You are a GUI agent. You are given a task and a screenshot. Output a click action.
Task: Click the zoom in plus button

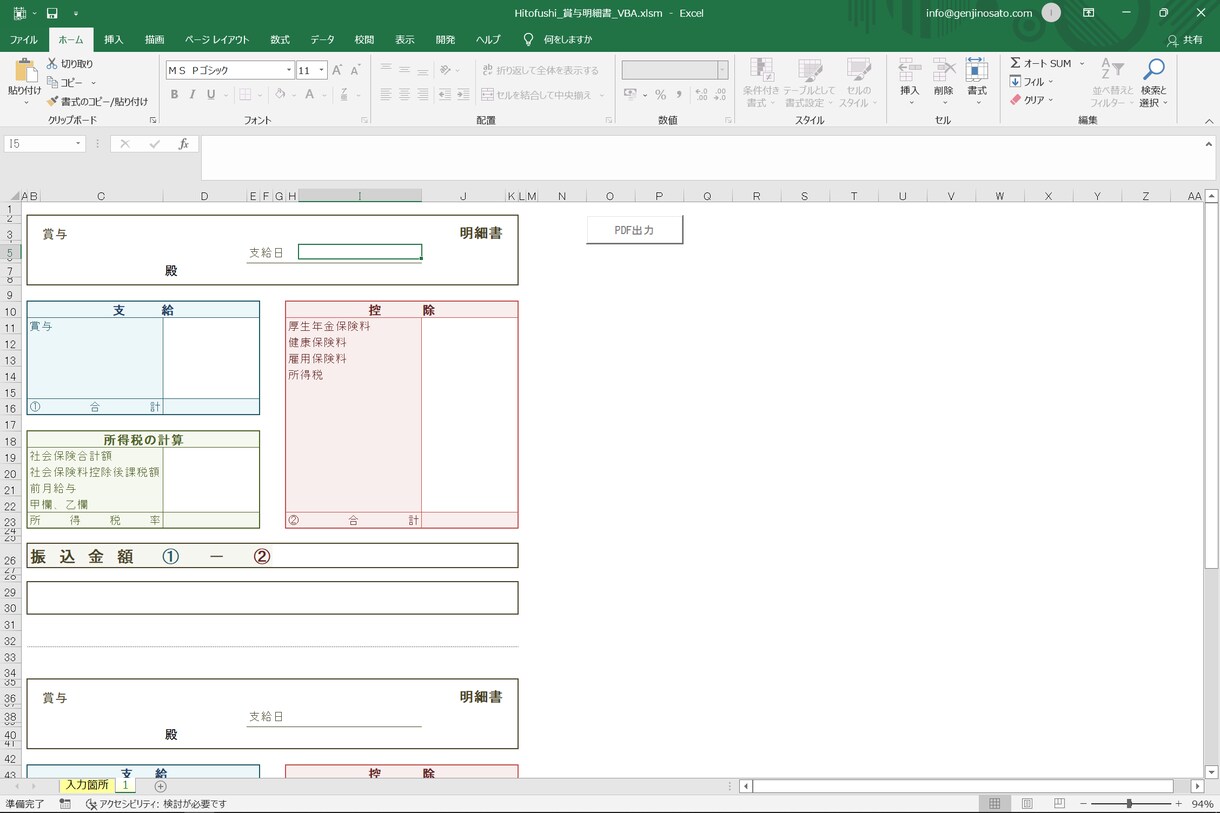click(1177, 804)
